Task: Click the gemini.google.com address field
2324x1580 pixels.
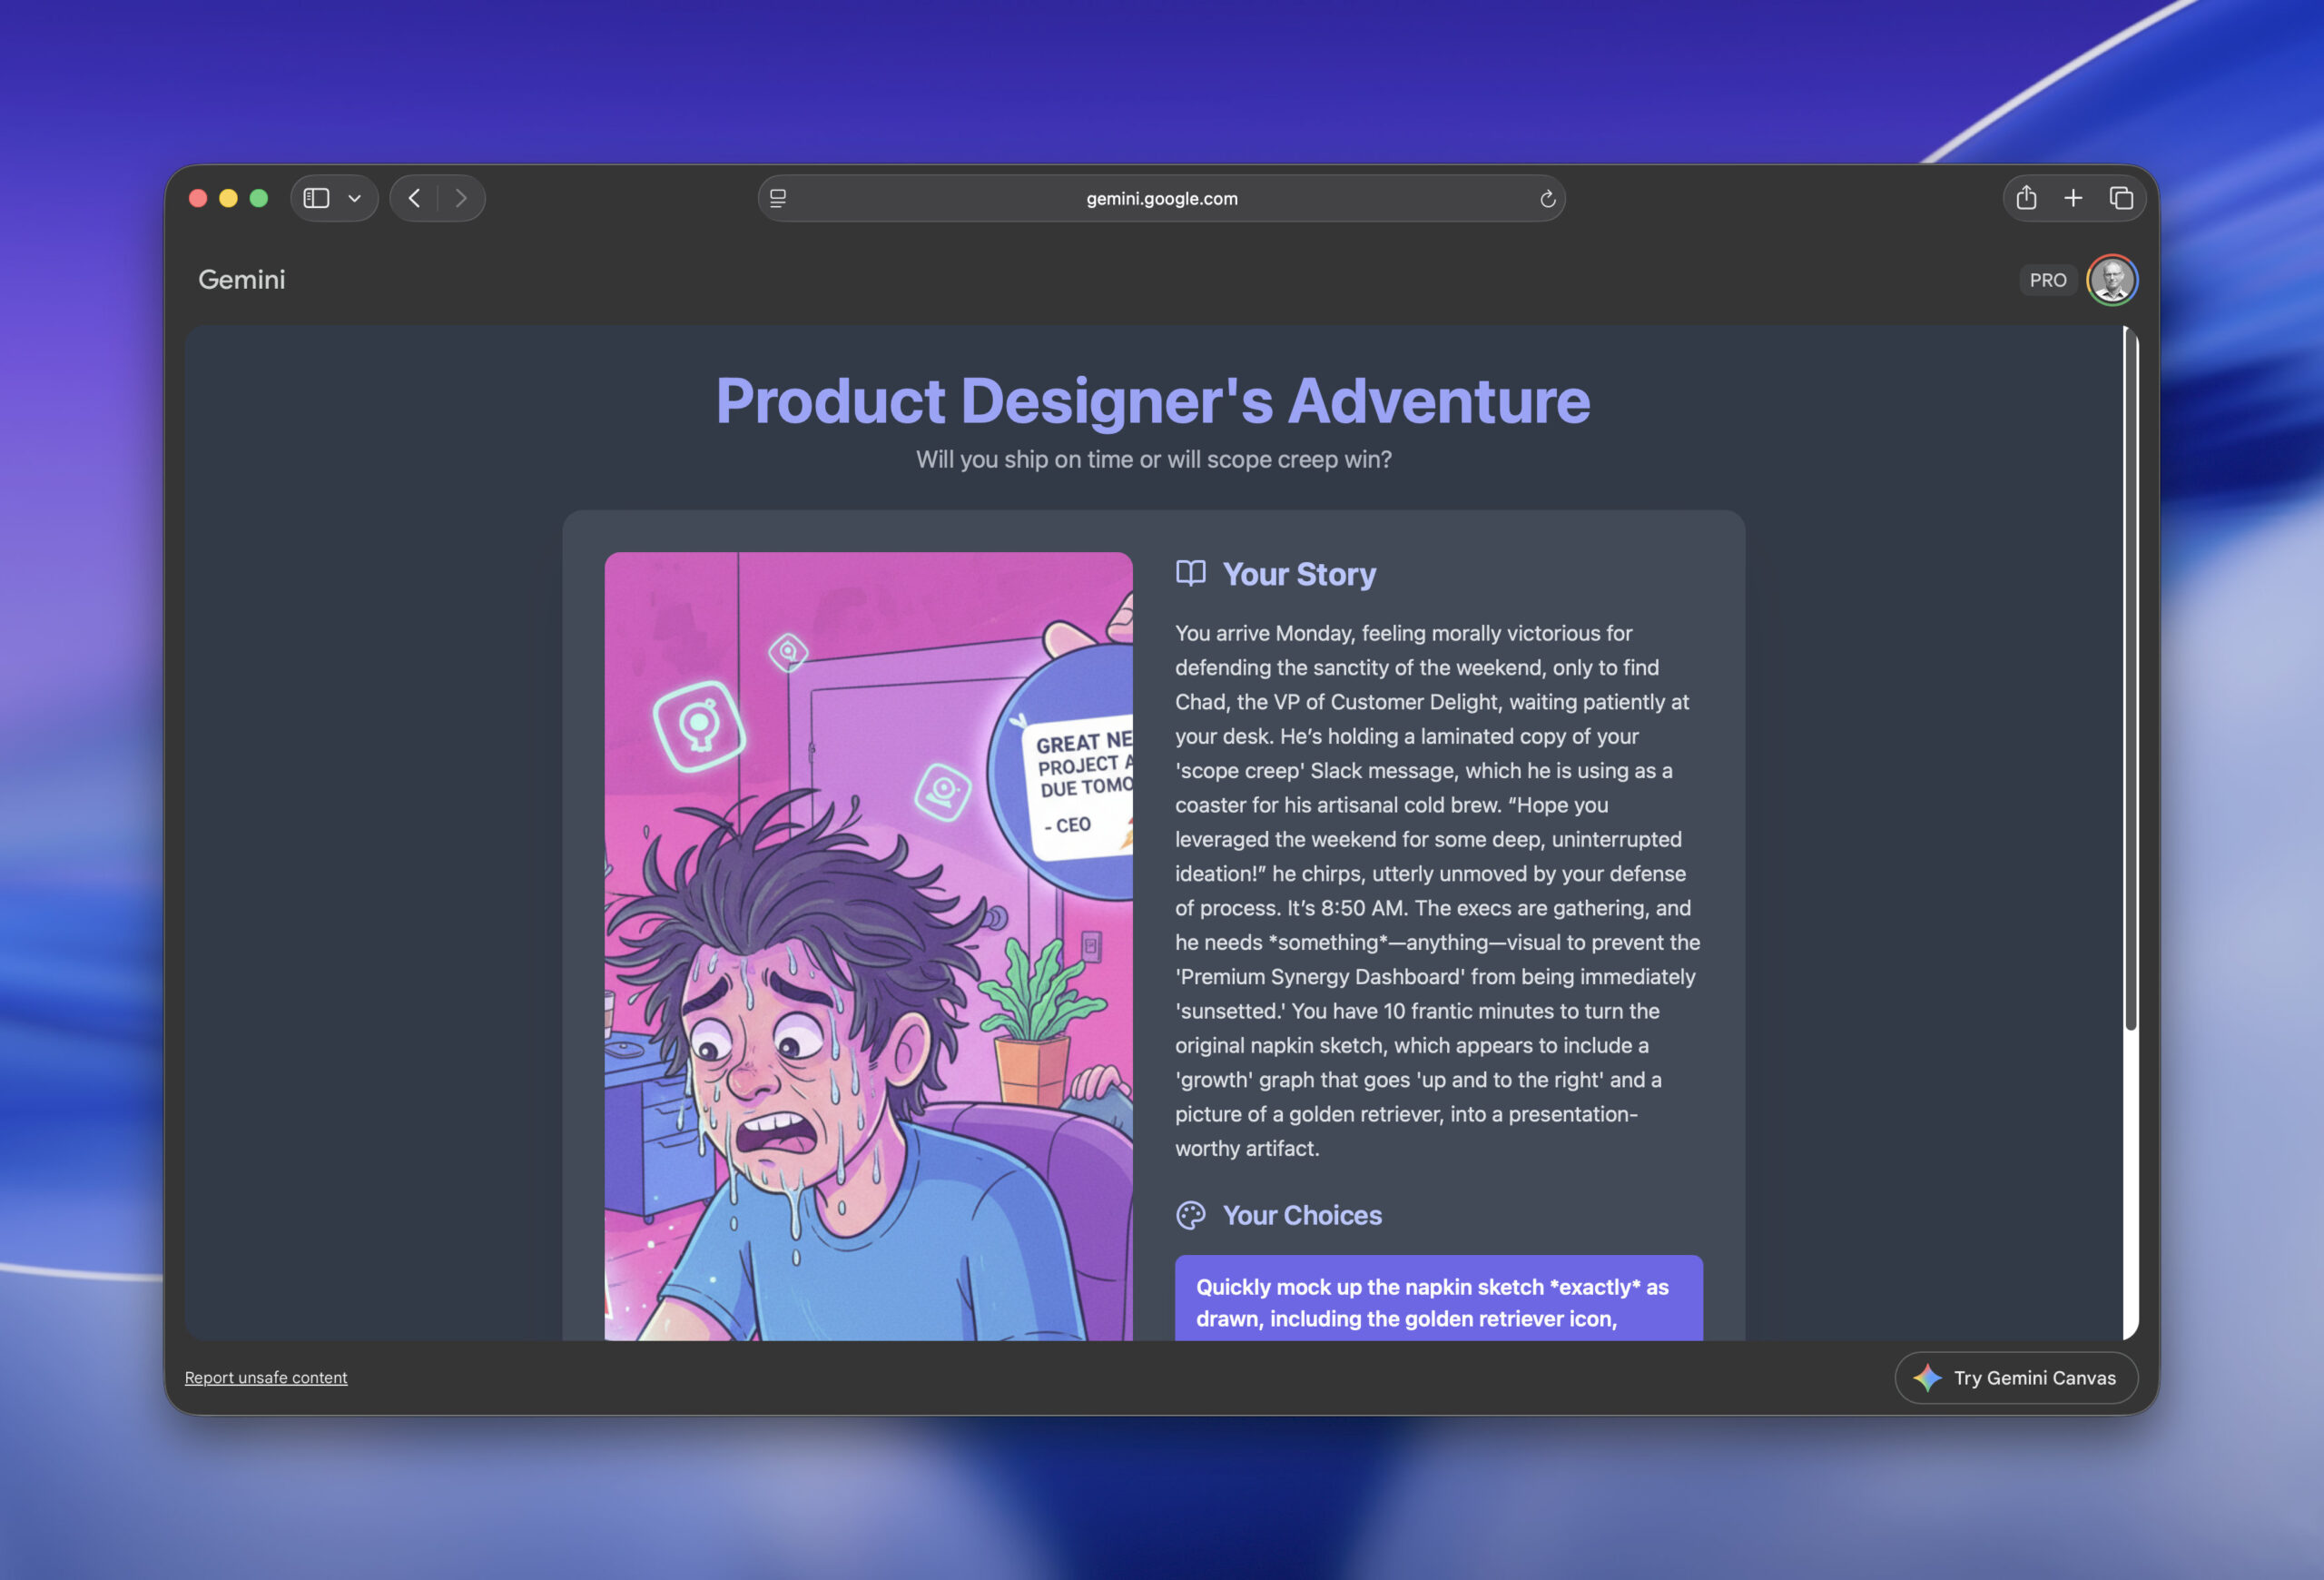Action: tap(1161, 198)
